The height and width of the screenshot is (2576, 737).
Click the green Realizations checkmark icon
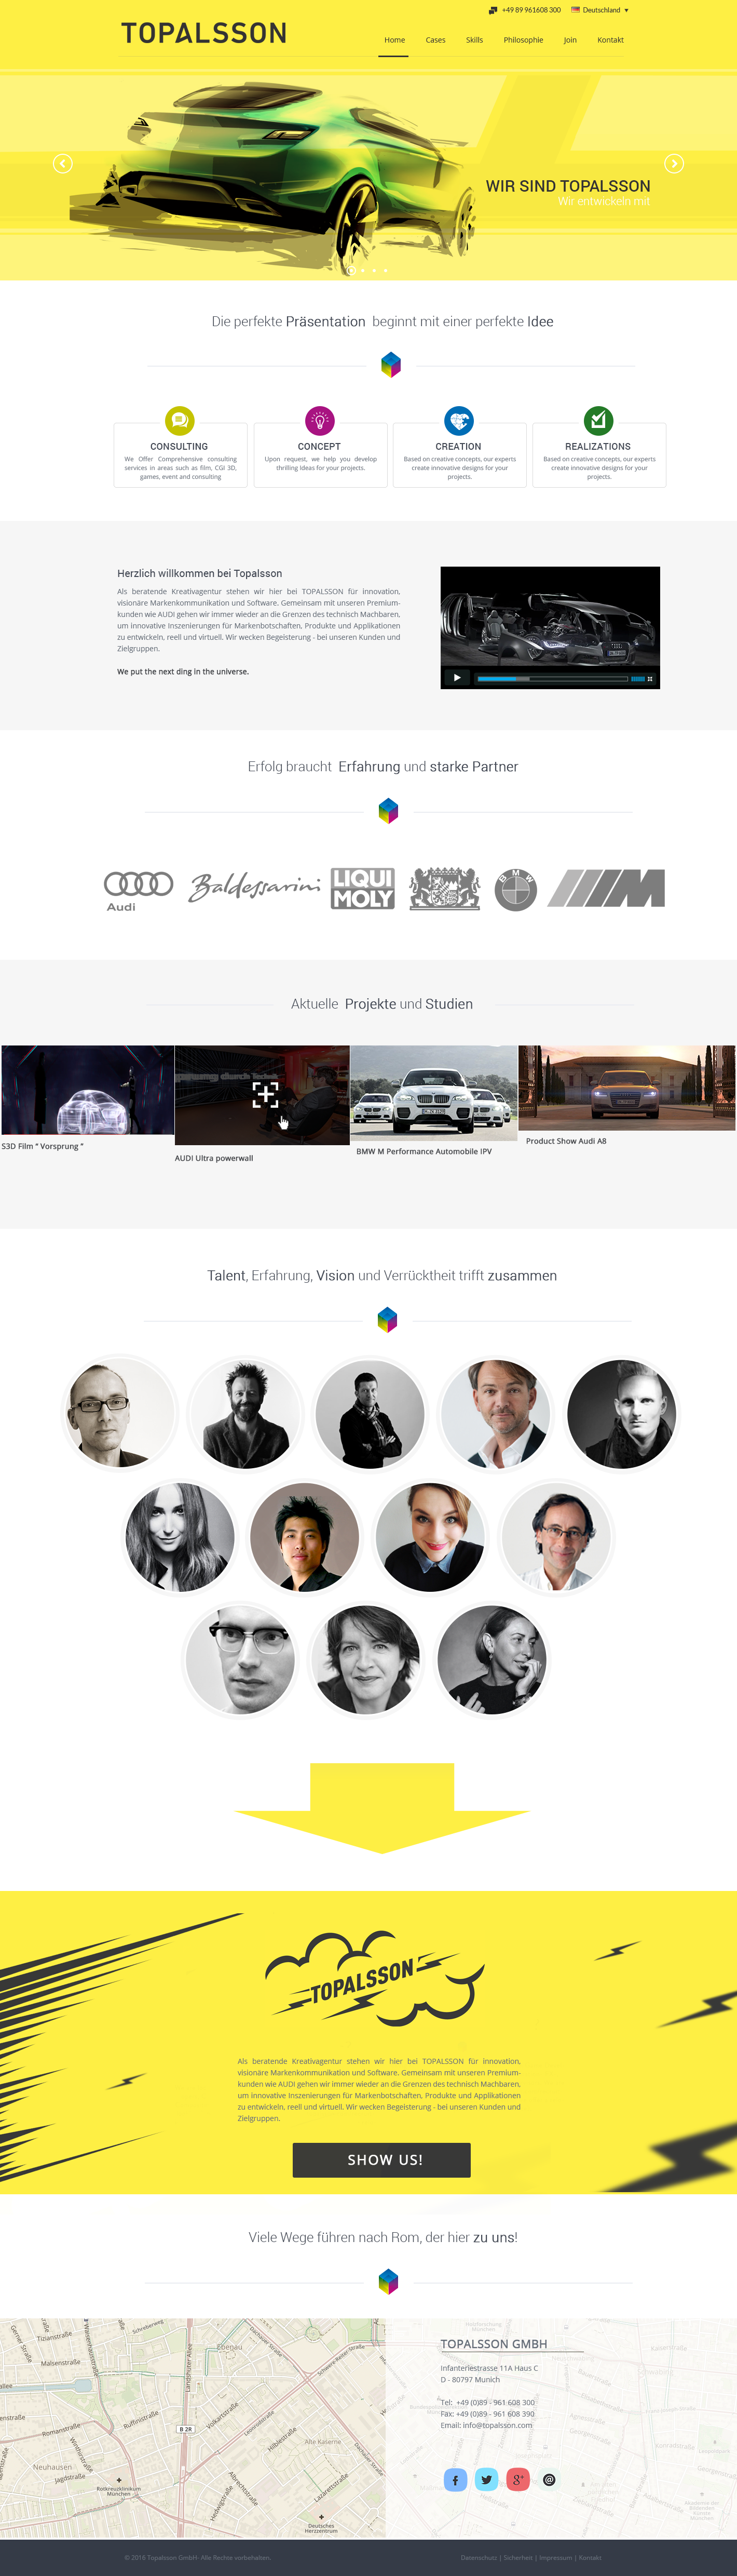[598, 420]
